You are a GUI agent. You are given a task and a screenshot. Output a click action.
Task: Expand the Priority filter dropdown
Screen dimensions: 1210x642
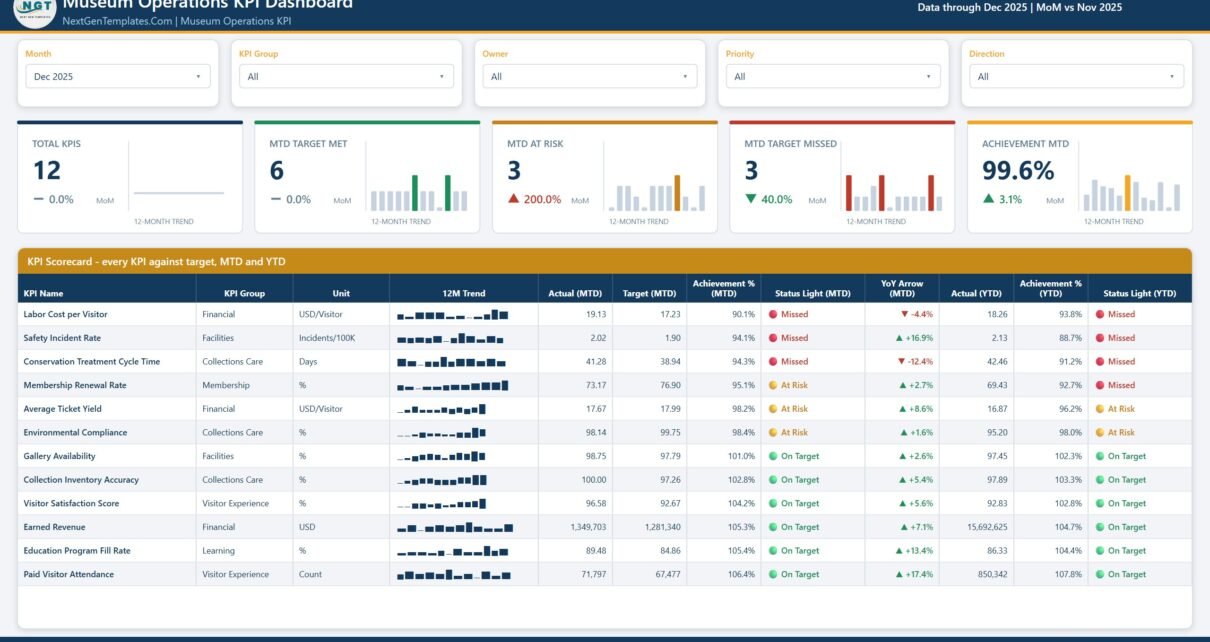pyautogui.click(x=833, y=76)
